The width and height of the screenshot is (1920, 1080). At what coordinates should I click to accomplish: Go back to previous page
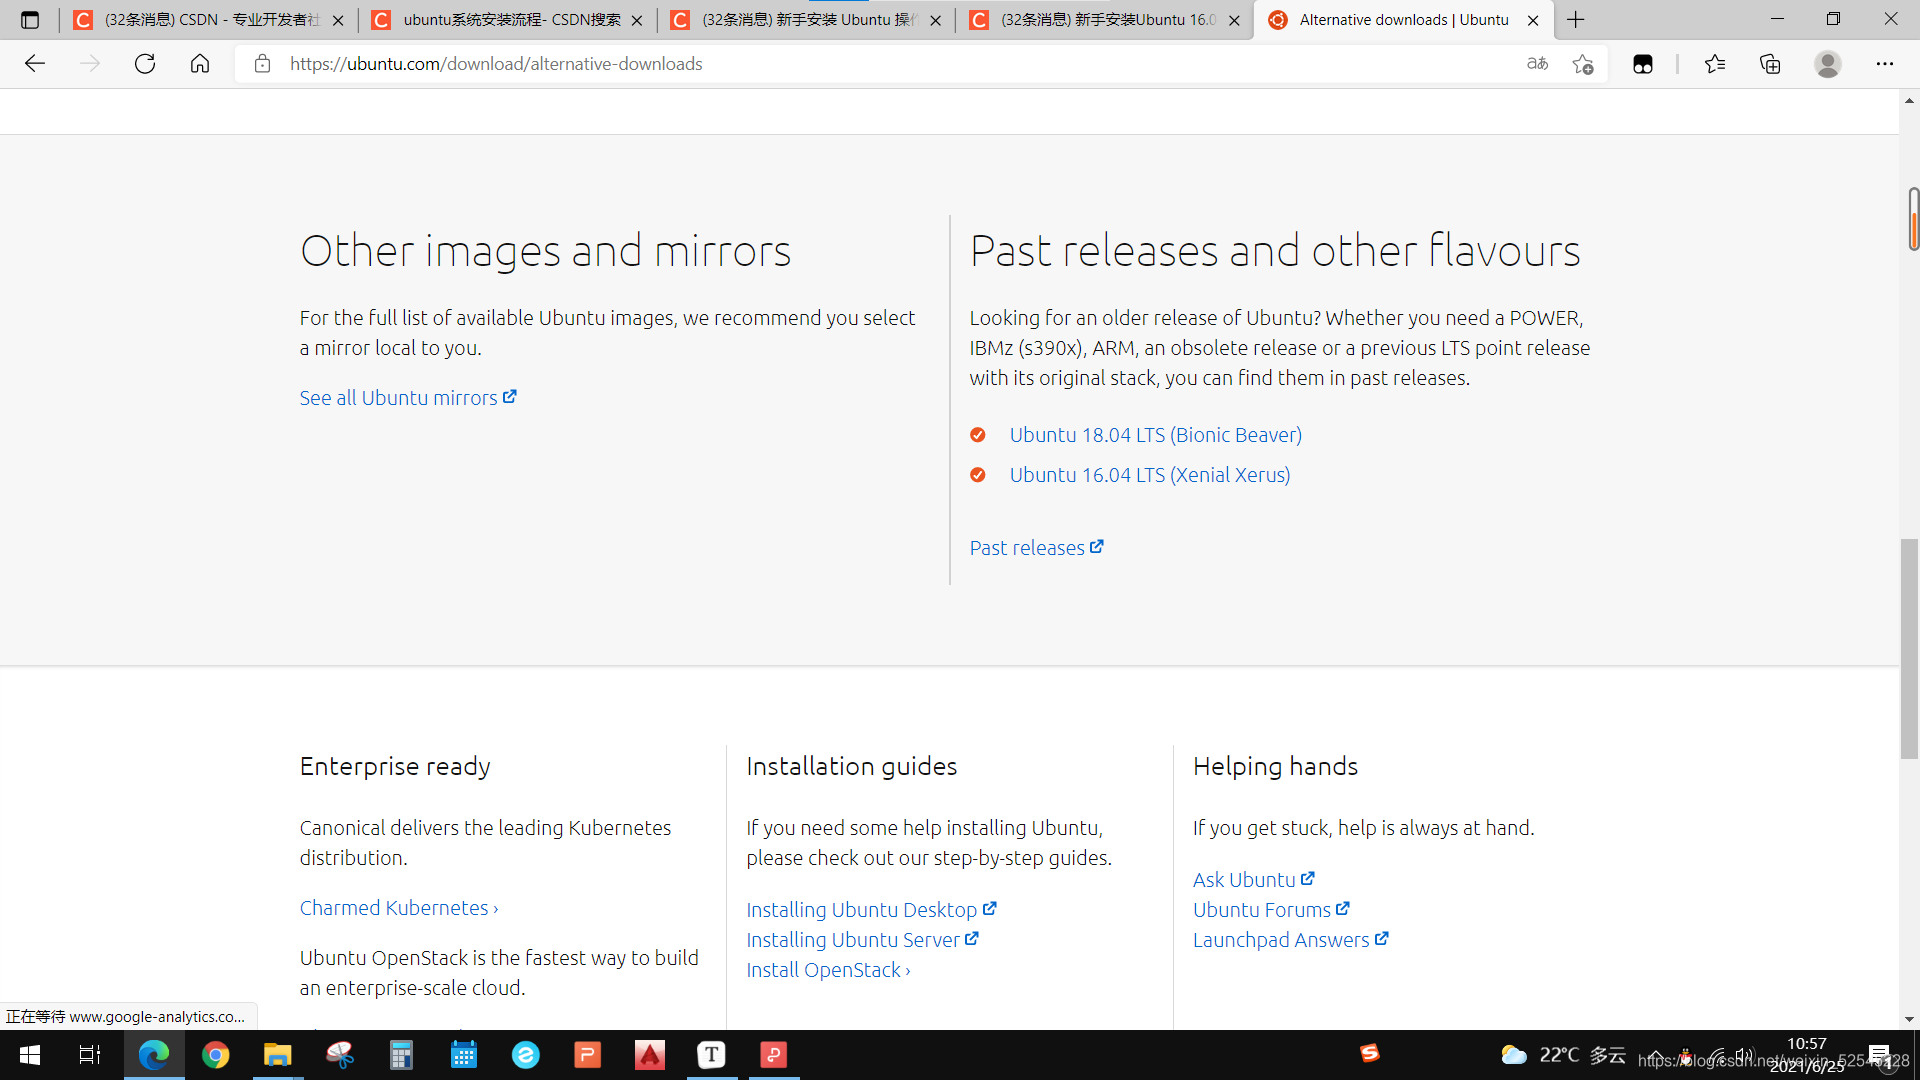[x=35, y=64]
